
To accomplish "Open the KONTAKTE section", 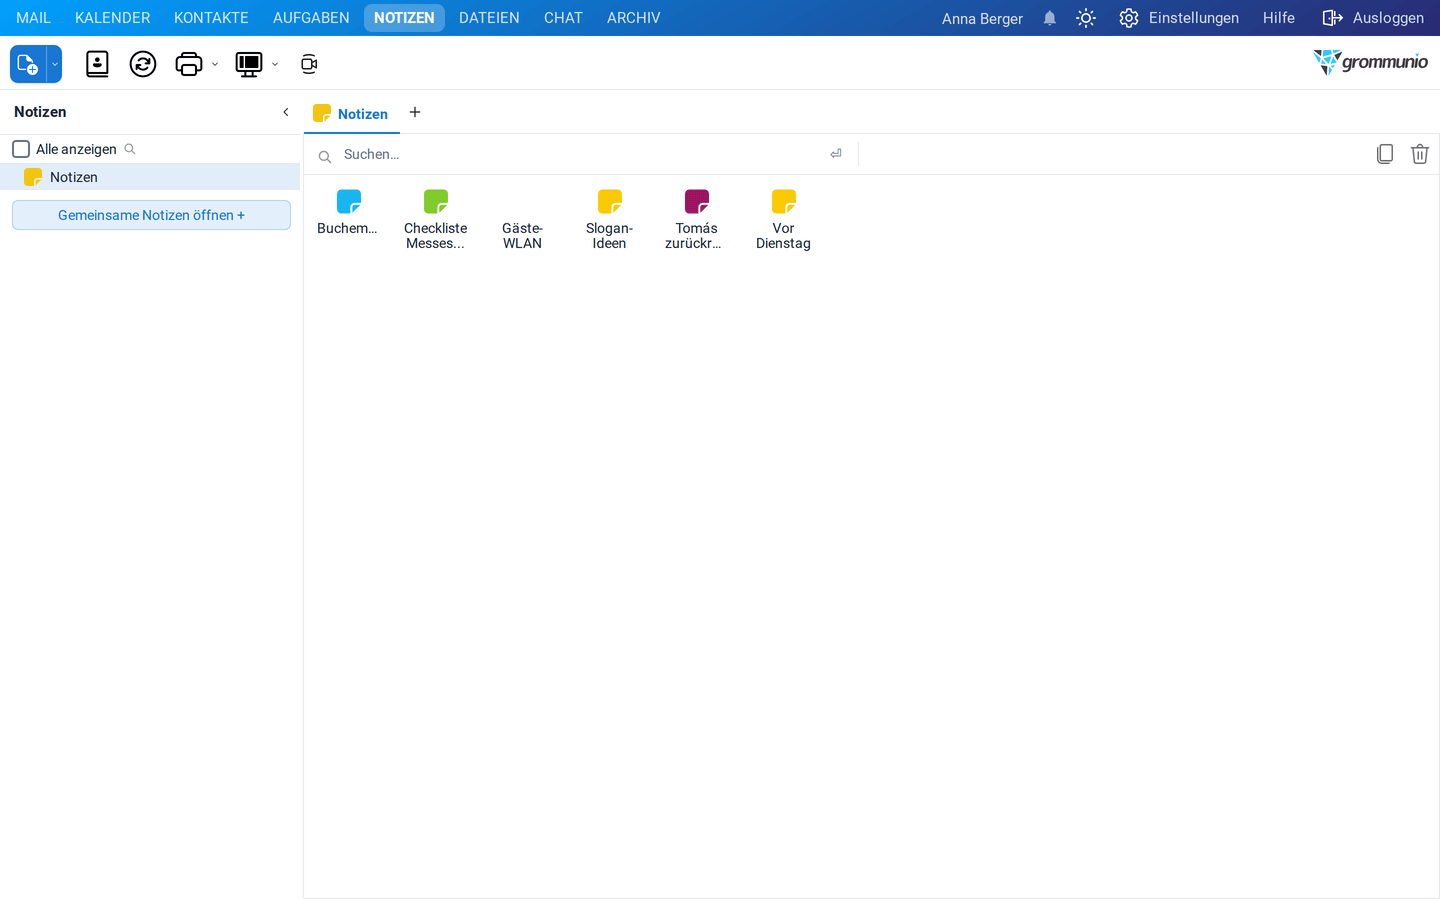I will pos(211,18).
